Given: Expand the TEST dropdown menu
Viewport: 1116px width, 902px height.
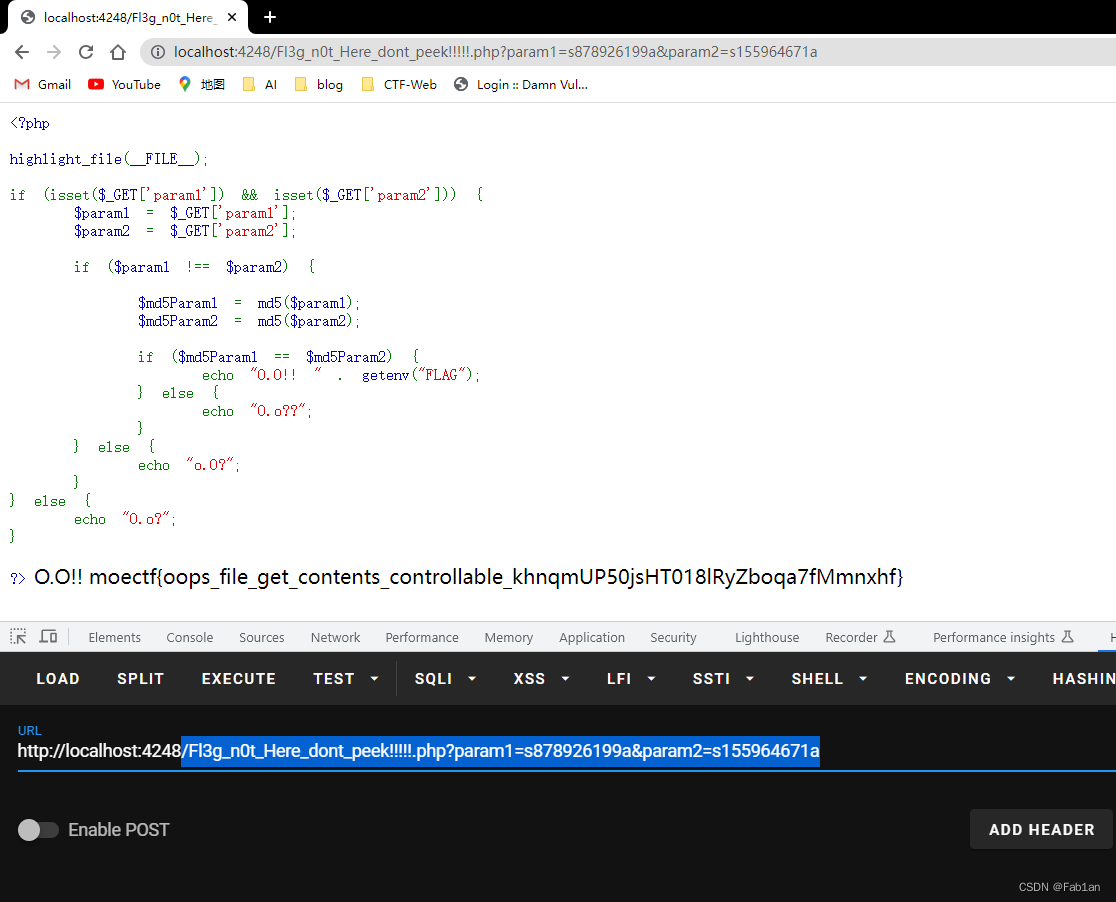Looking at the screenshot, I should tap(346, 678).
